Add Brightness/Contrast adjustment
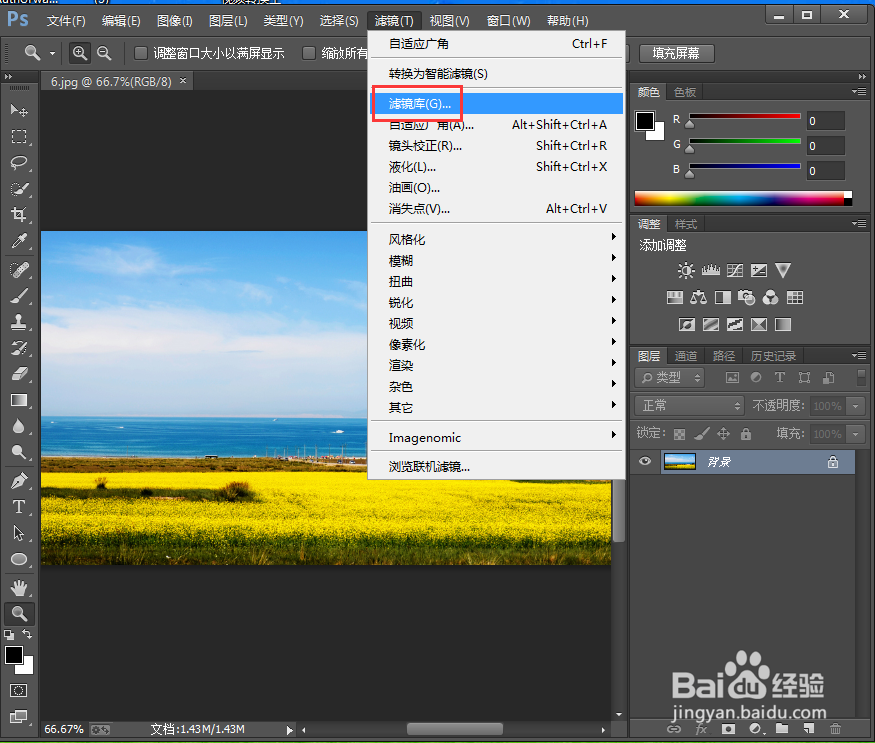 coord(686,271)
